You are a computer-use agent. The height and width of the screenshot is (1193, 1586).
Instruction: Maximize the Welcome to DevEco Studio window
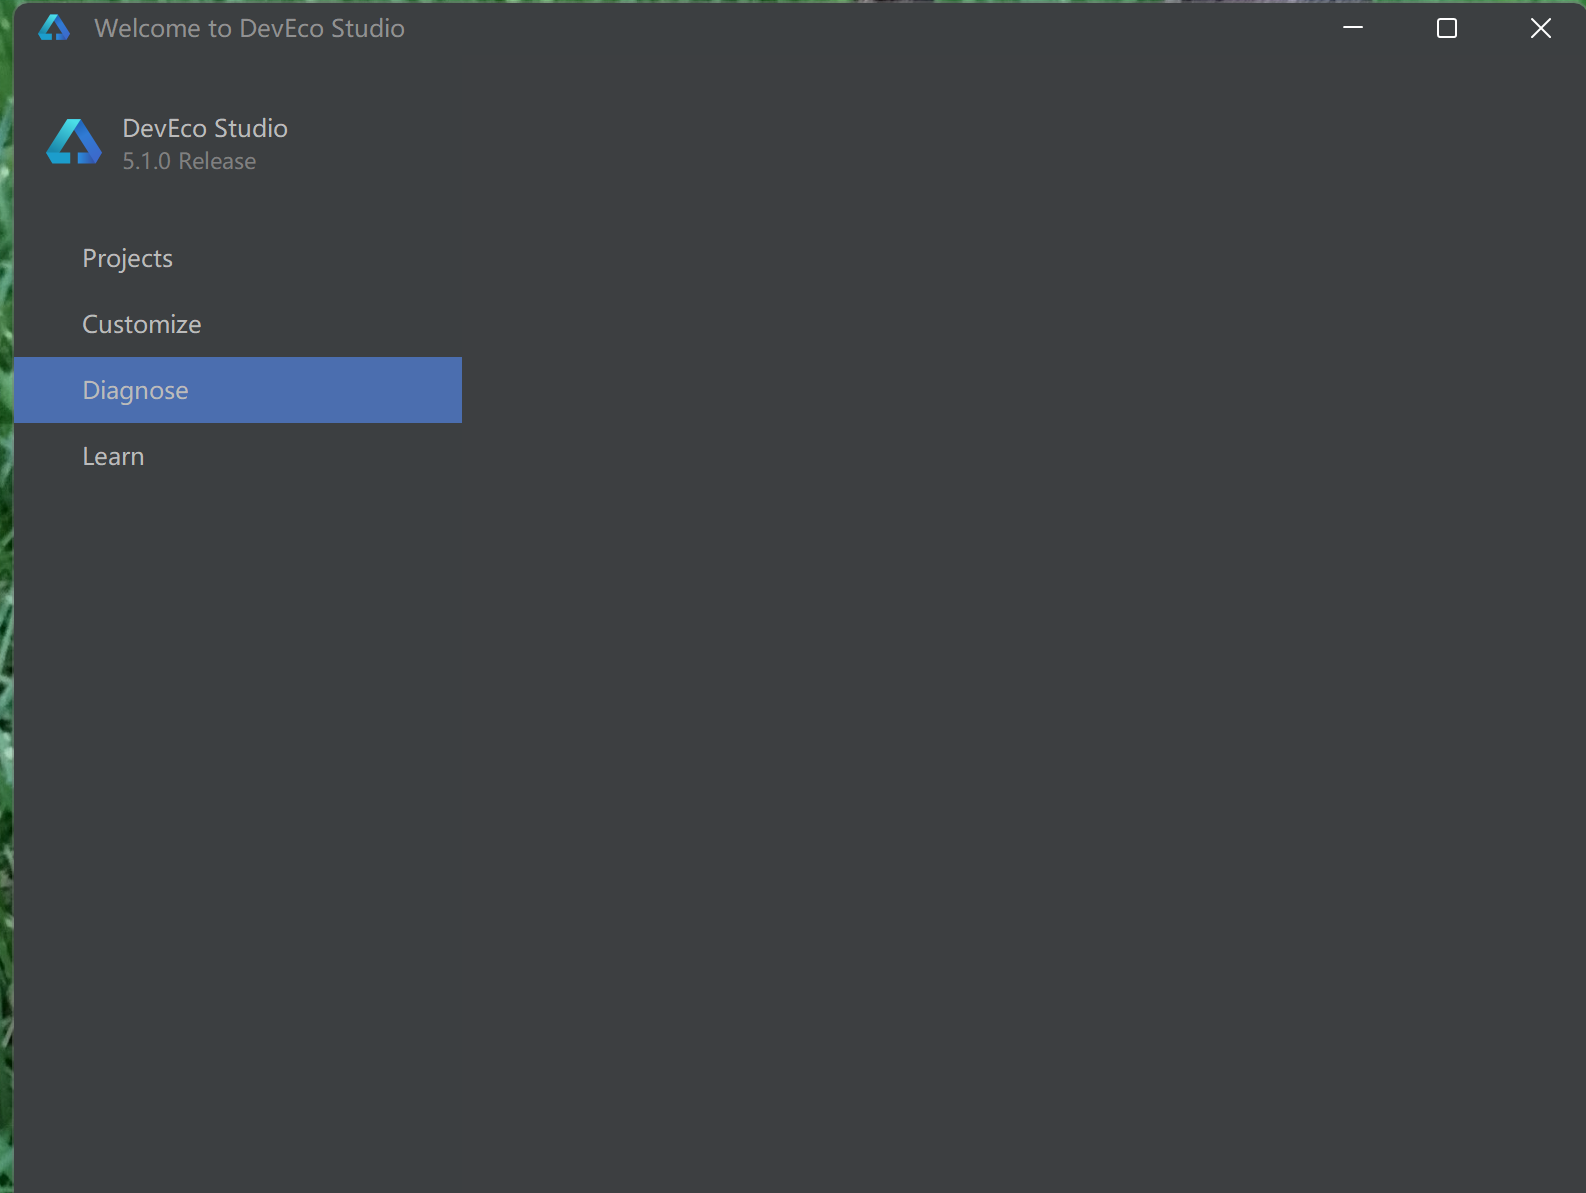pyautogui.click(x=1446, y=28)
